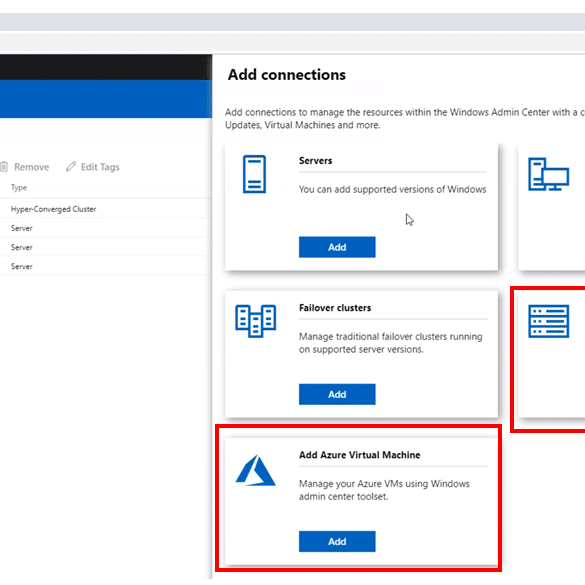
Task: Click the Failover clusters card title
Action: 335,308
